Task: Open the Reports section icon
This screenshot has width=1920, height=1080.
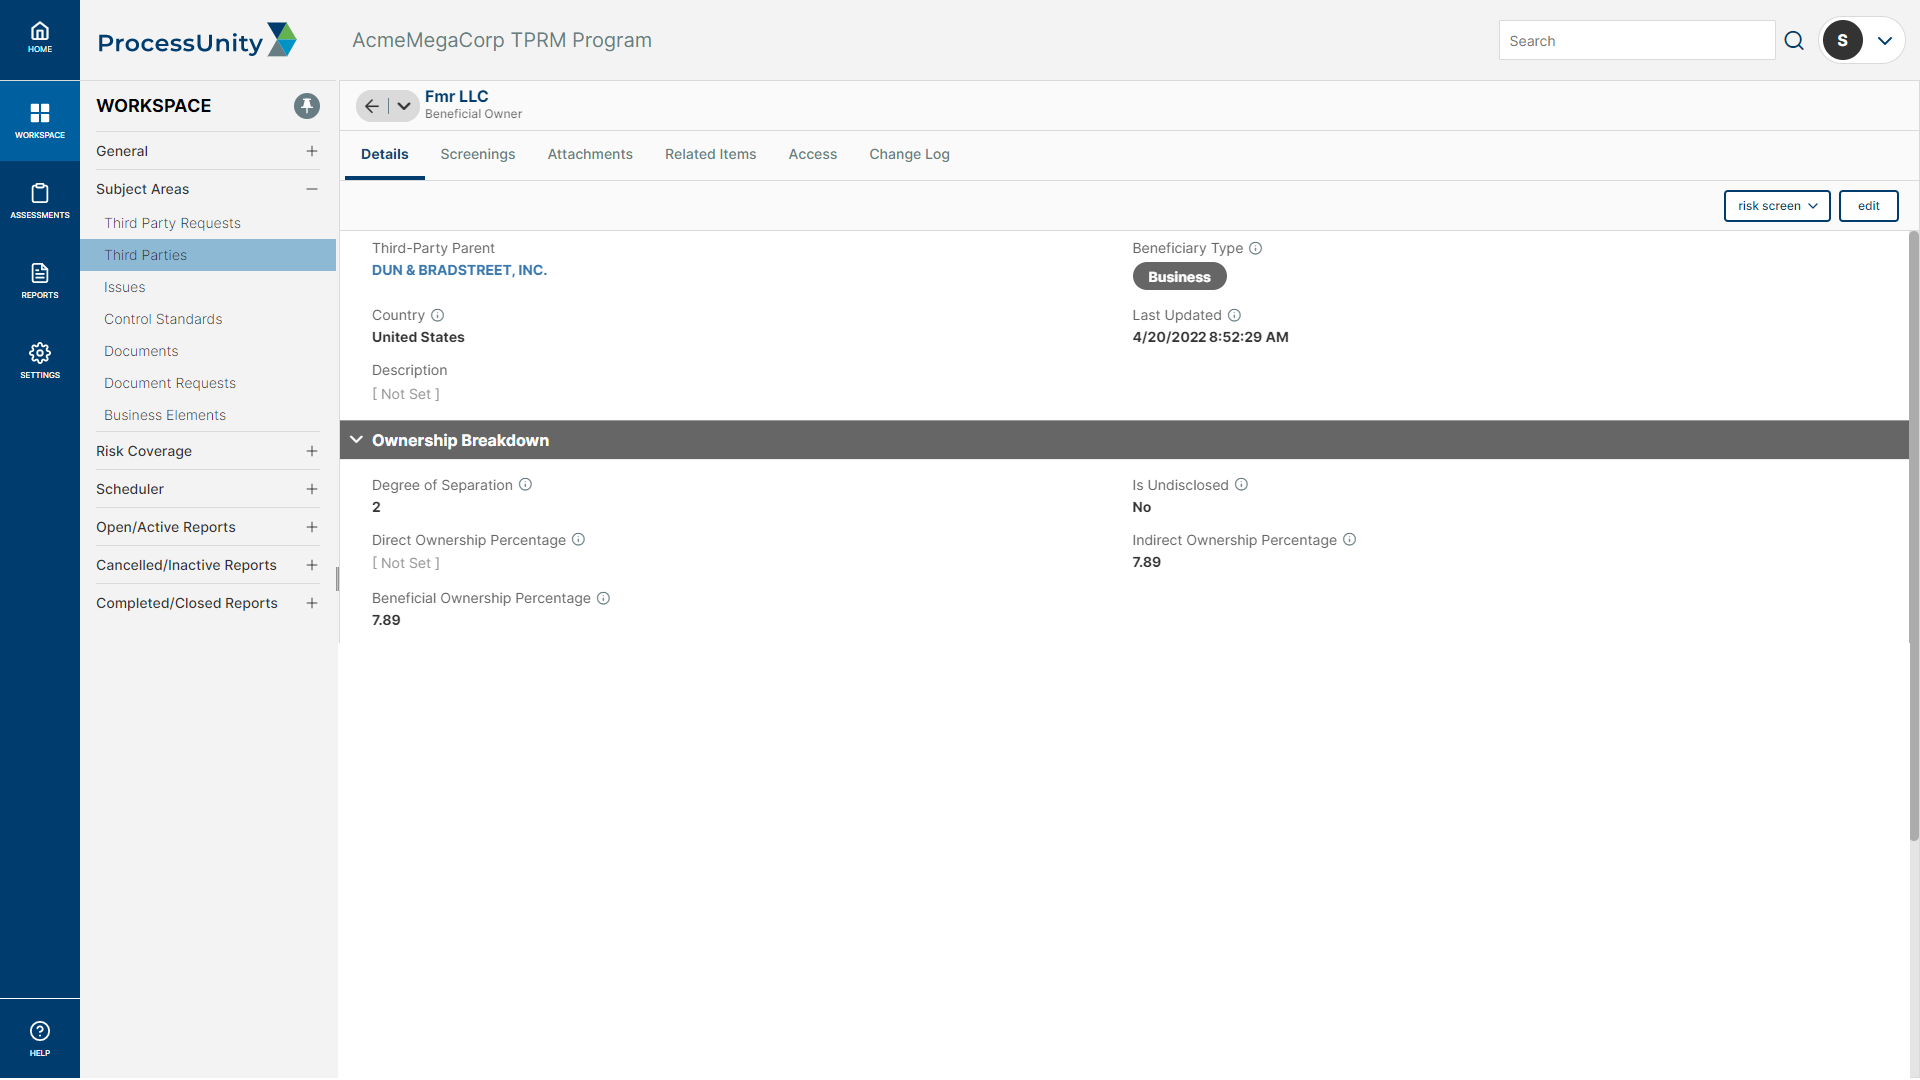Action: (40, 280)
